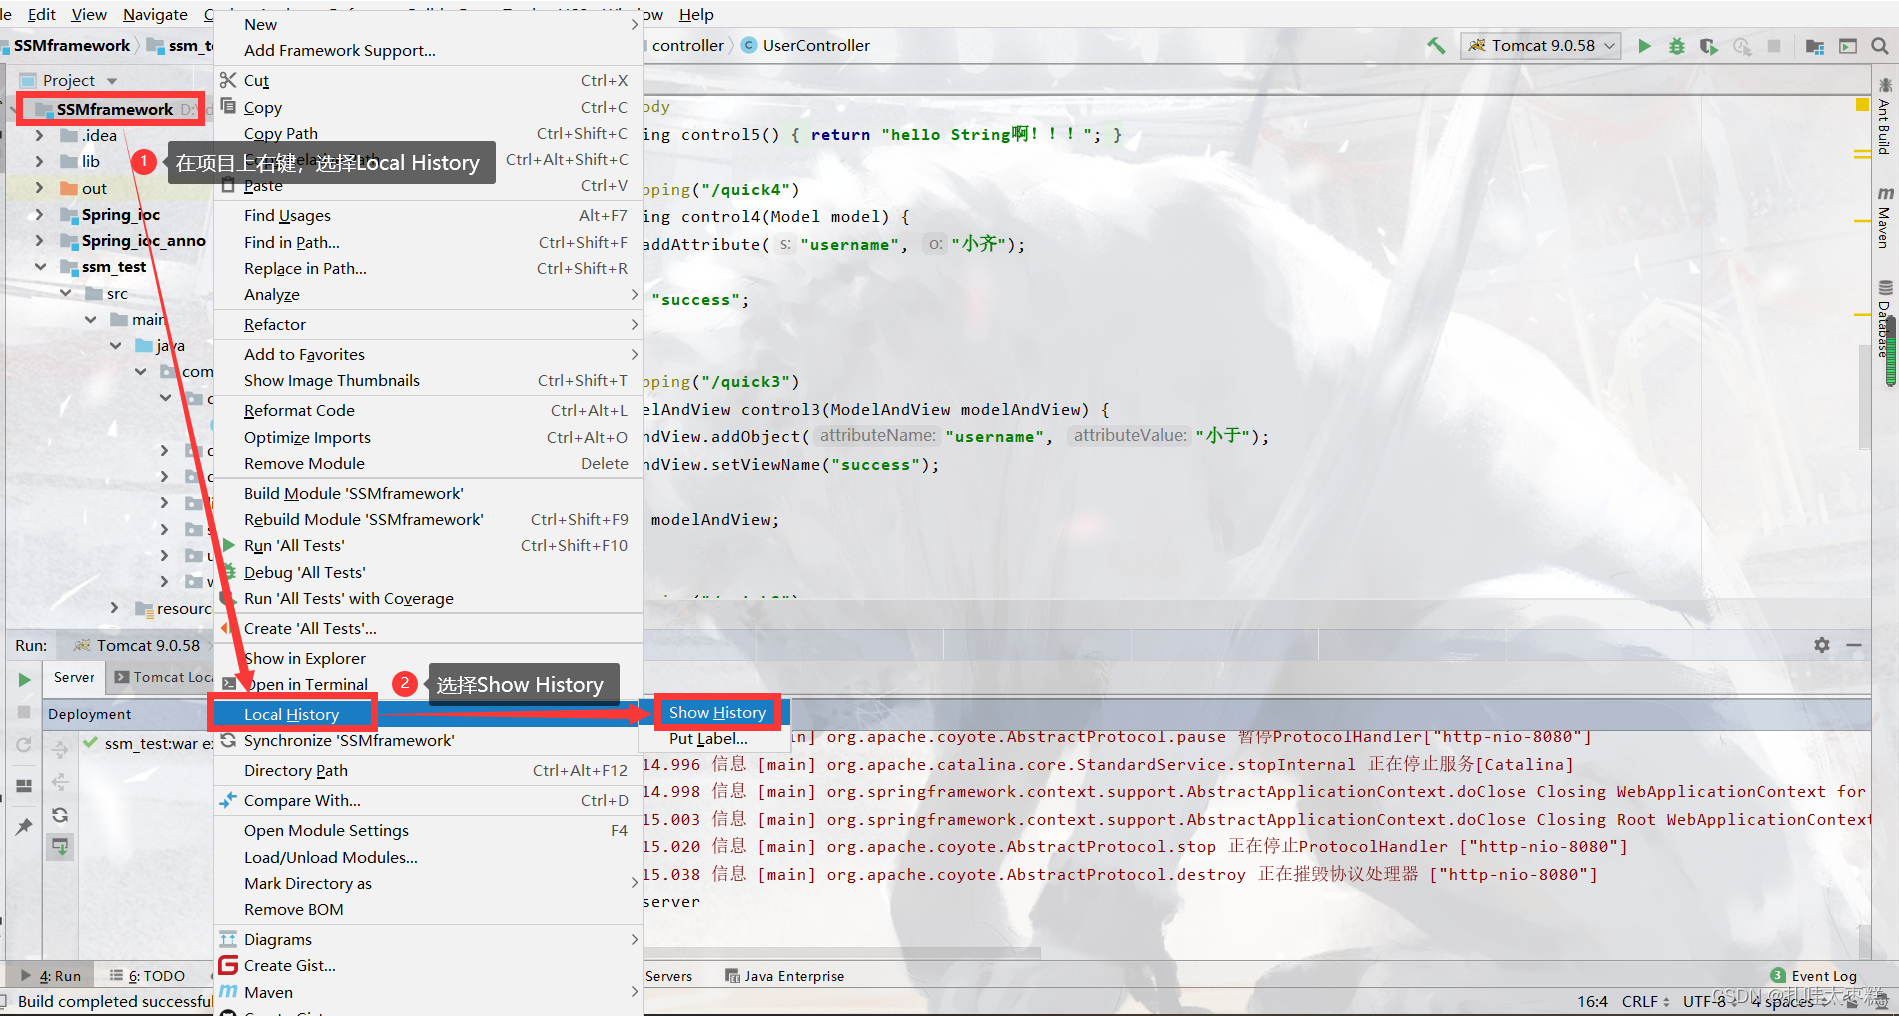Open the Event Log from status bar
Screen dimensions: 1899x1016
[1814, 976]
